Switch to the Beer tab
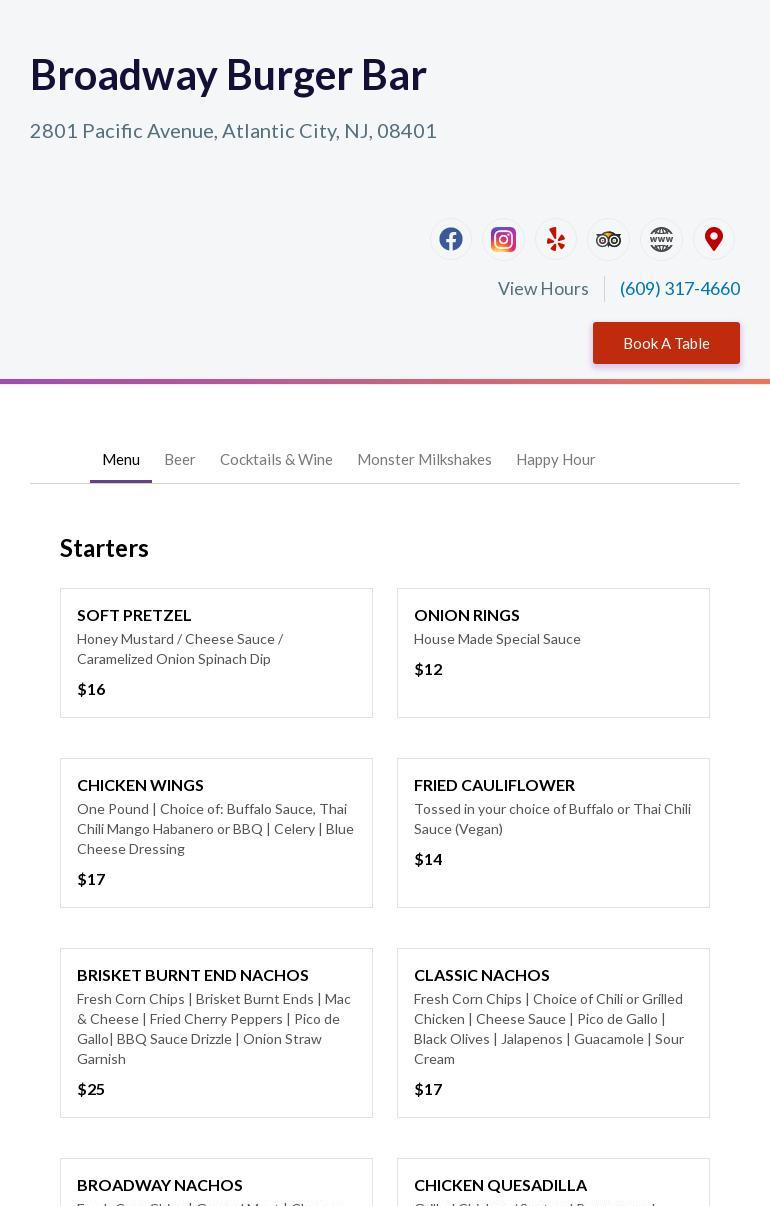Image resolution: width=770 pixels, height=1206 pixels. [x=180, y=460]
